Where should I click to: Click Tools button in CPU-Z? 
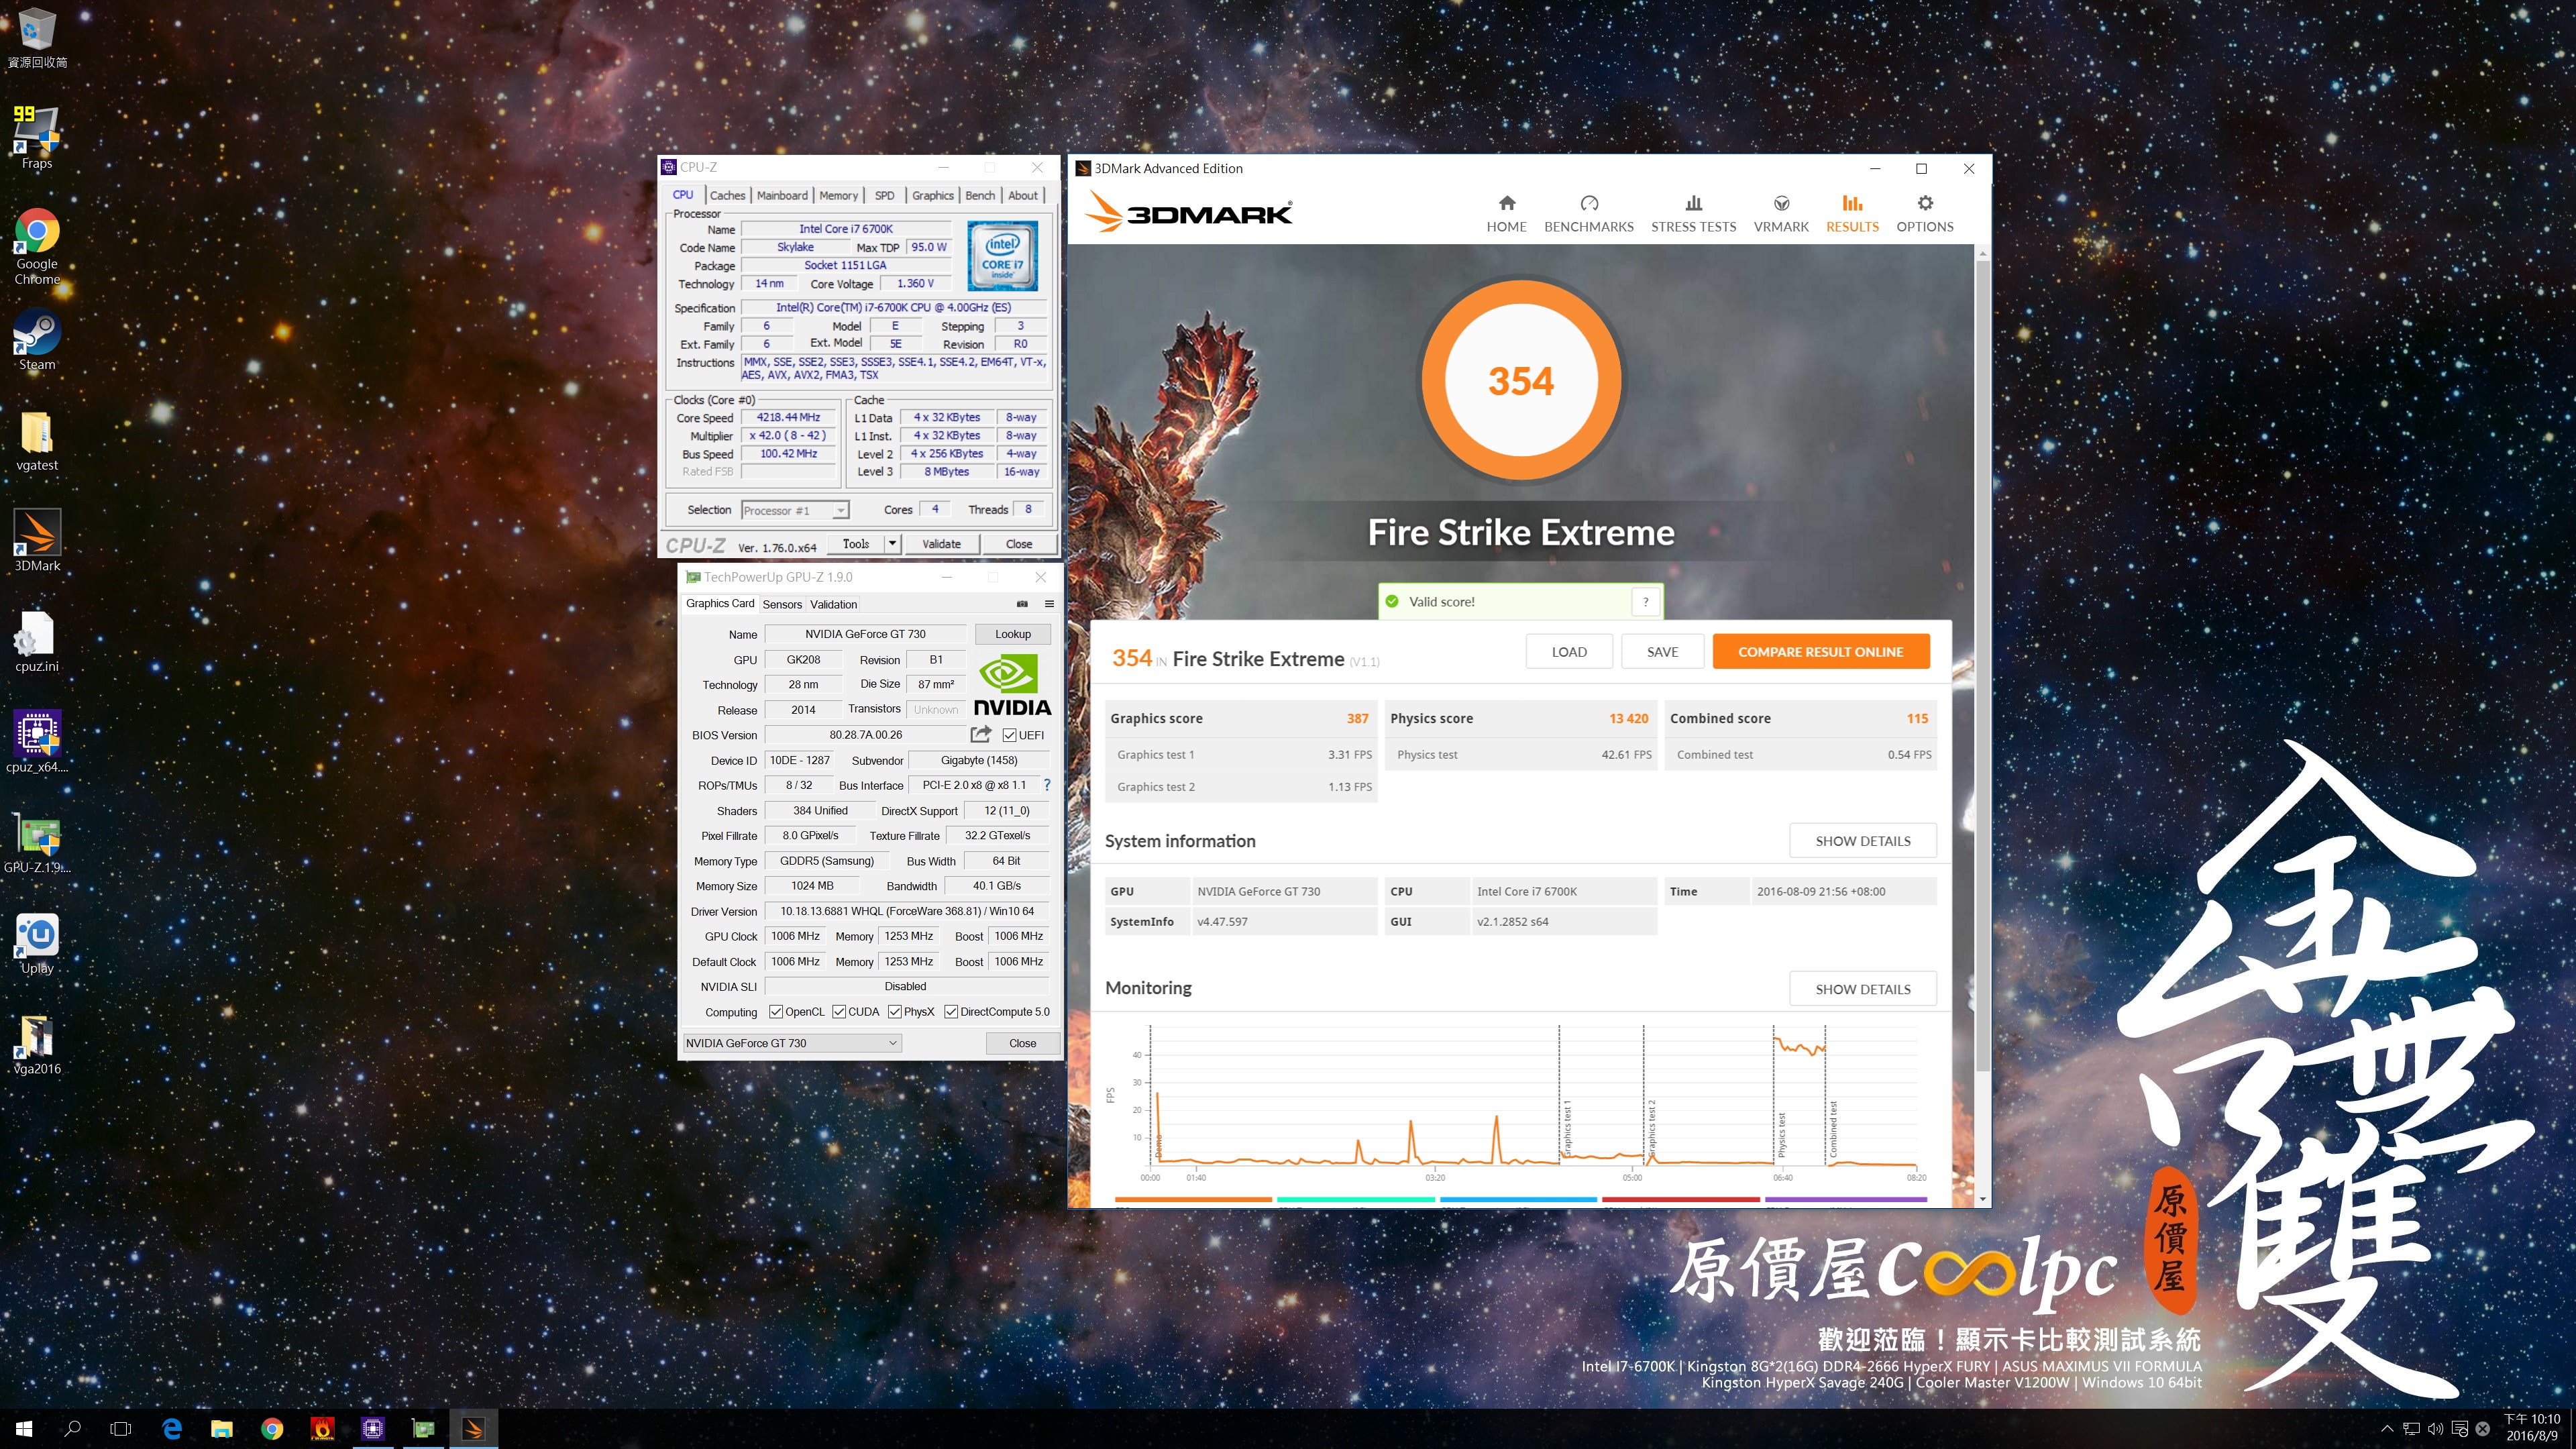(x=856, y=544)
